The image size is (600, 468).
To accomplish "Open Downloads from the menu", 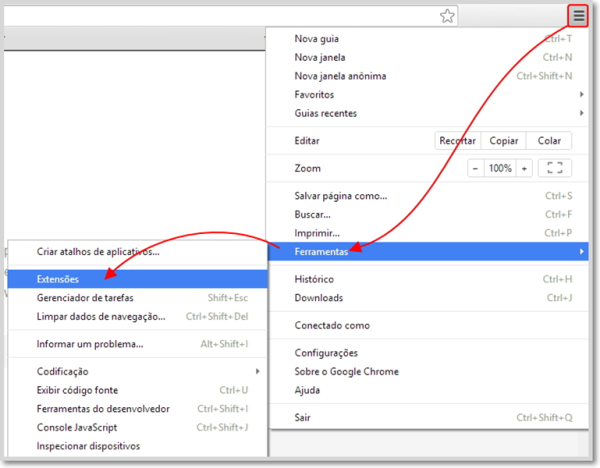I will [x=427, y=298].
